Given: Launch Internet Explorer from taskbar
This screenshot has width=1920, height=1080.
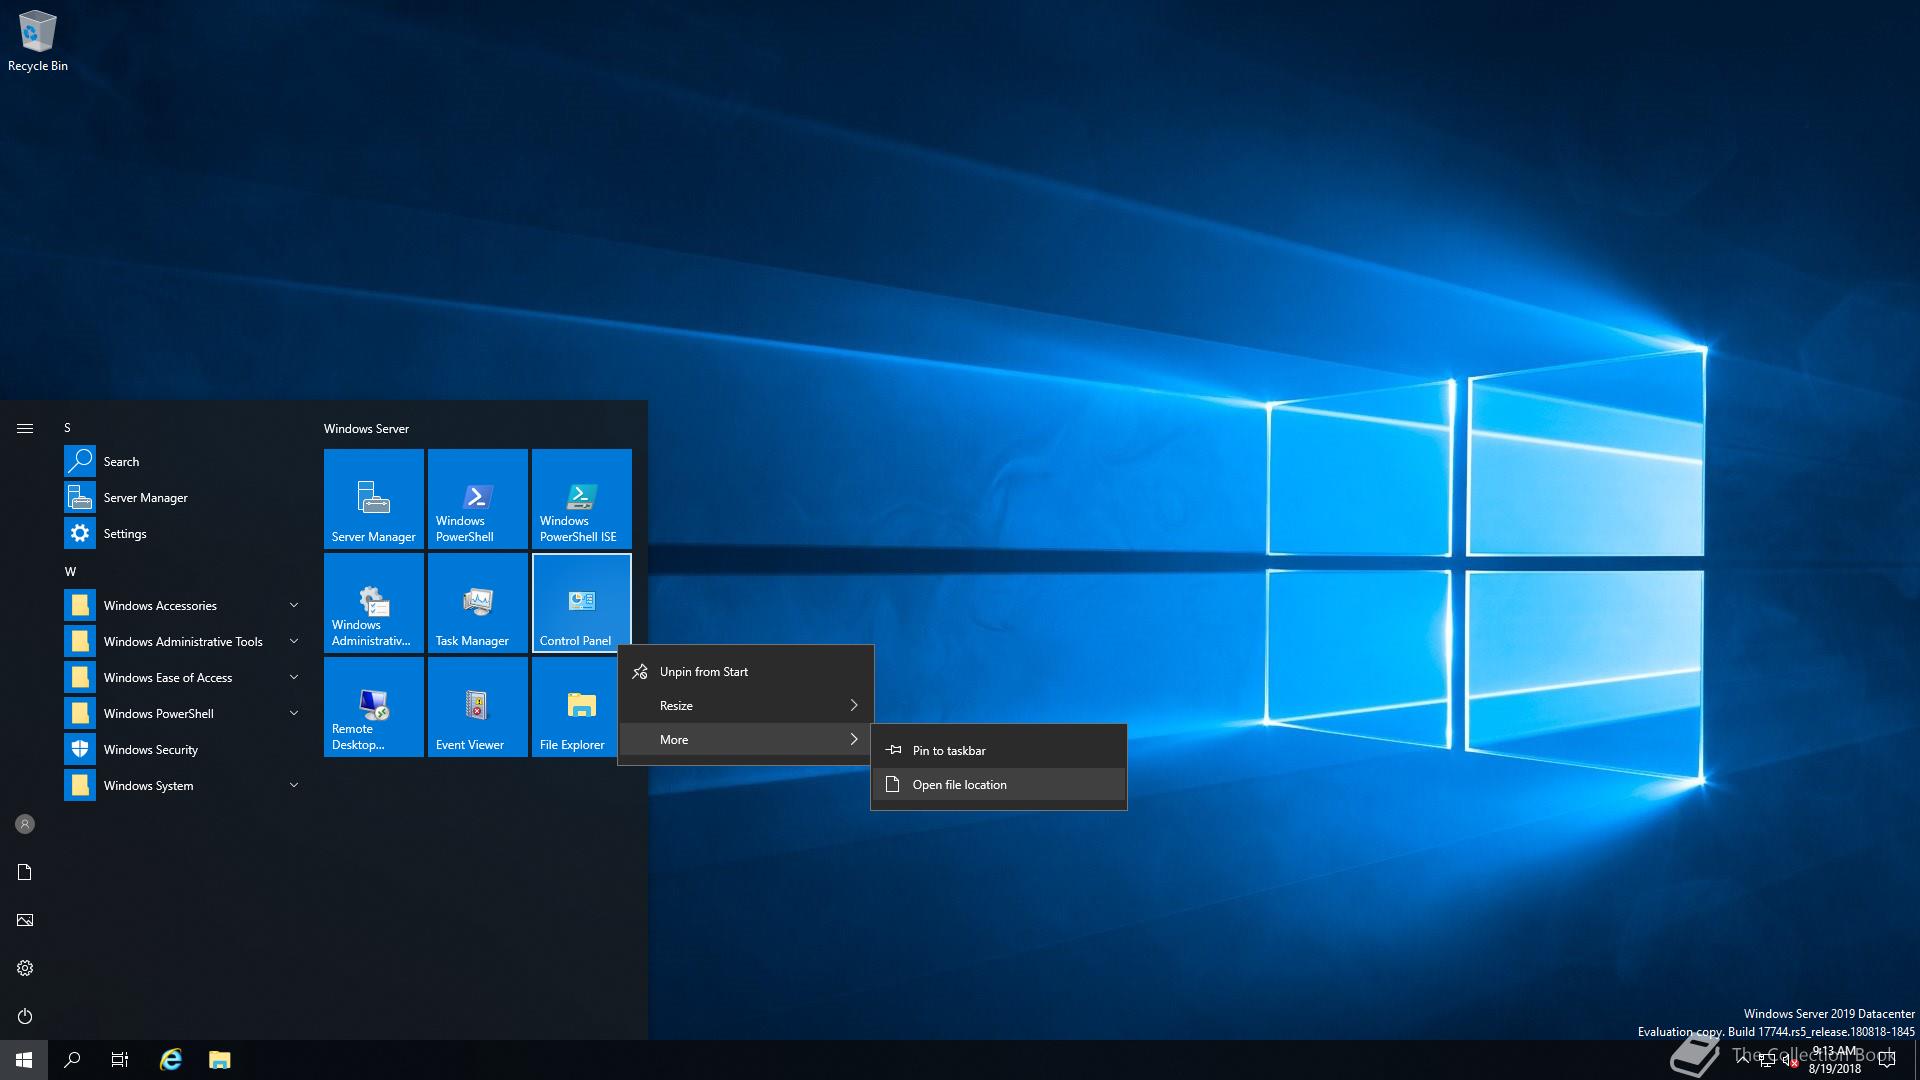Looking at the screenshot, I should coord(171,1060).
